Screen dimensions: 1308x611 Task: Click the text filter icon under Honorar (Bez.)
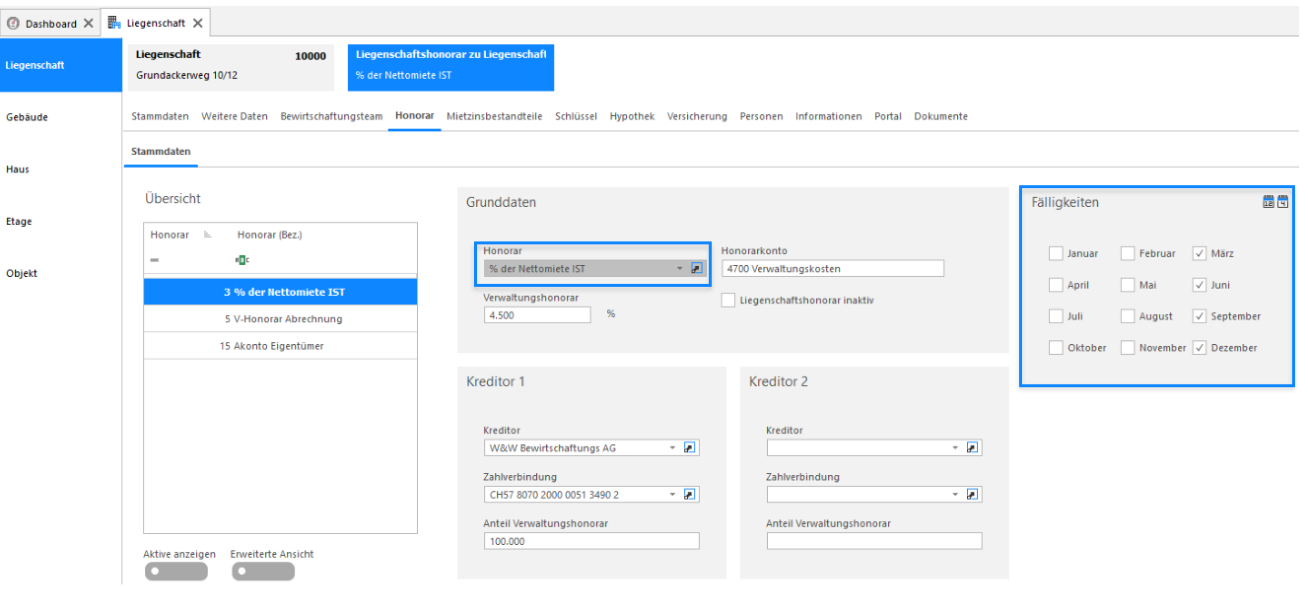tap(241, 259)
